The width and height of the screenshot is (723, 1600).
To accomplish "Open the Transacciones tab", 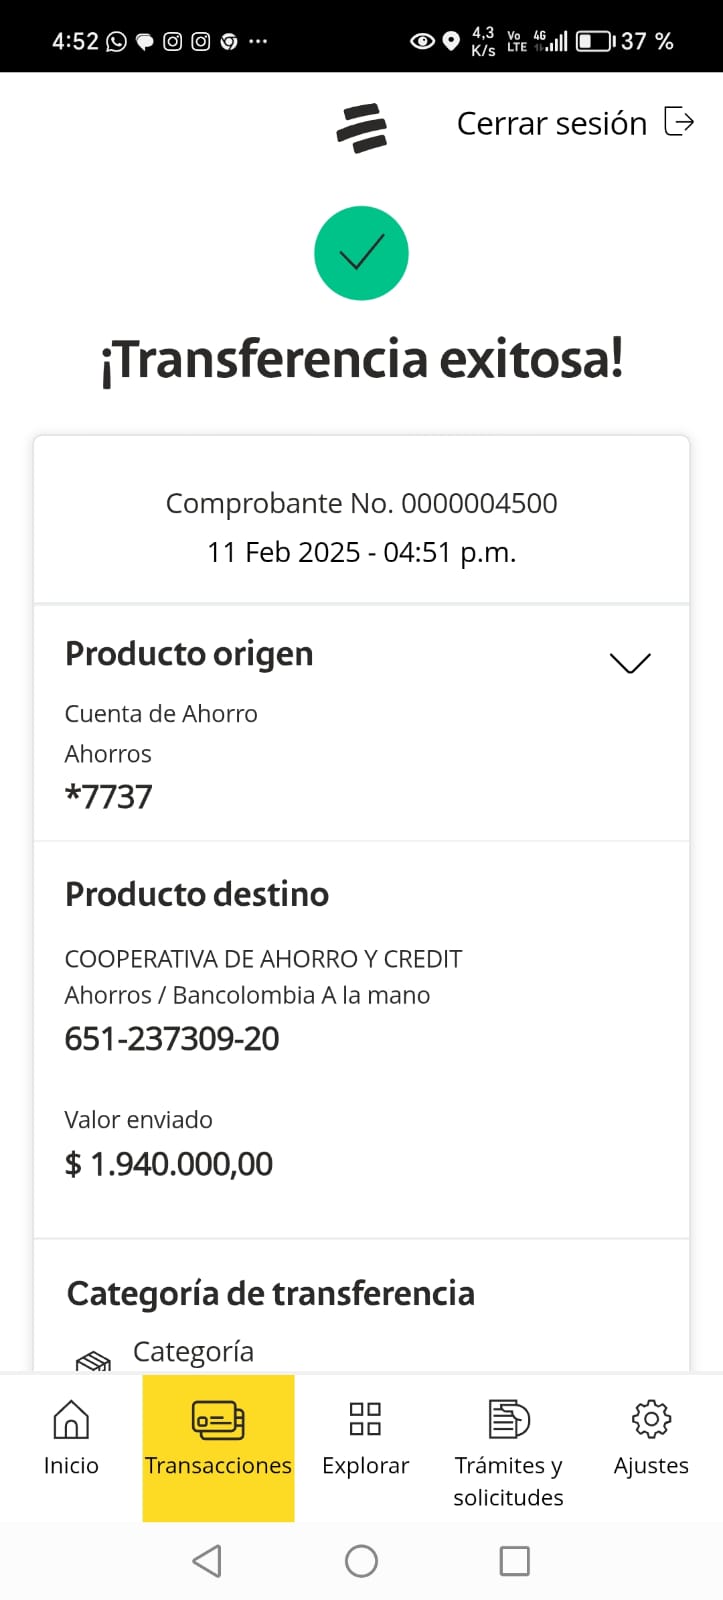I will pos(218,1465).
